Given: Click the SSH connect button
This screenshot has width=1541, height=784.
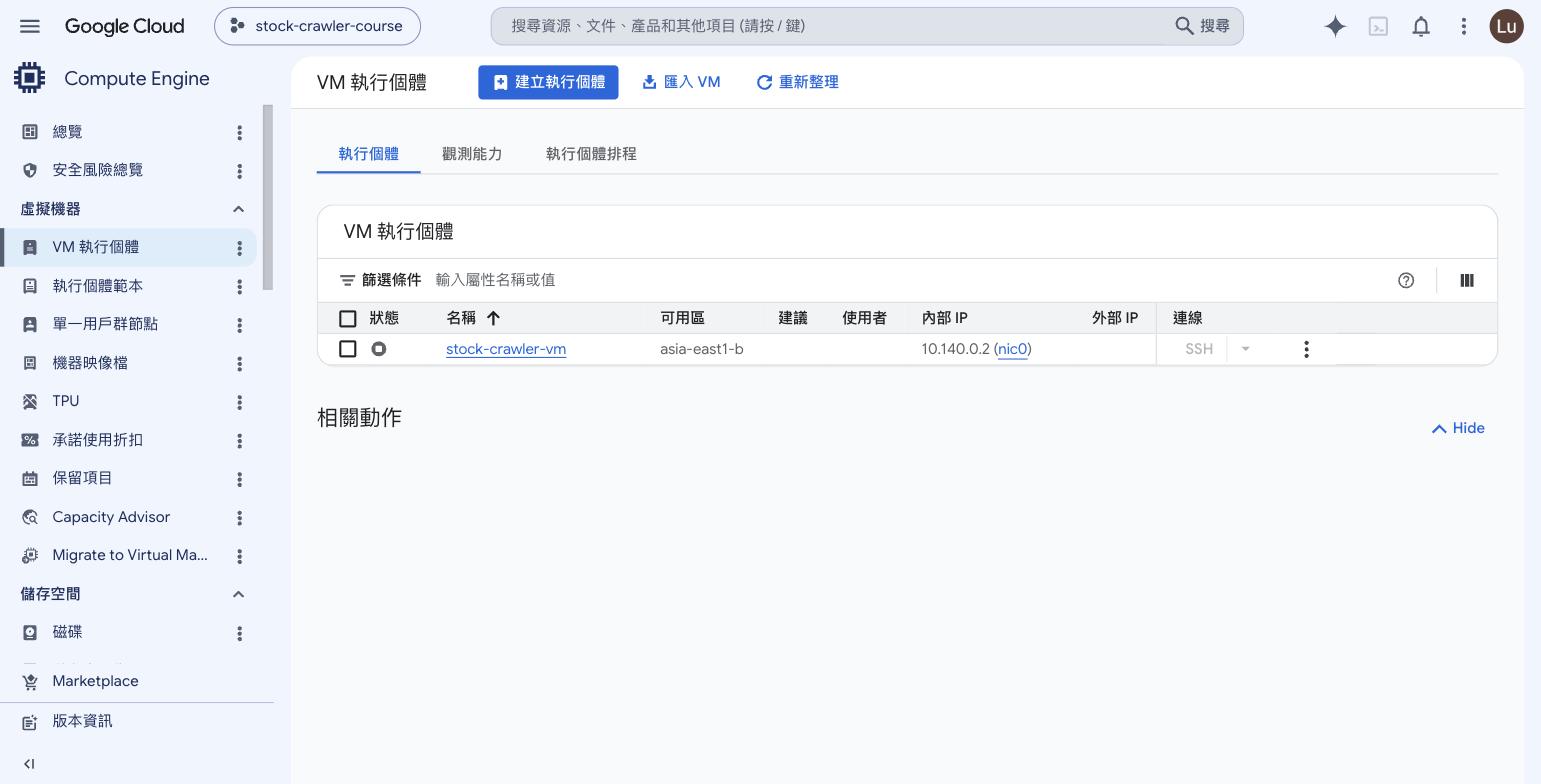Looking at the screenshot, I should [1198, 349].
